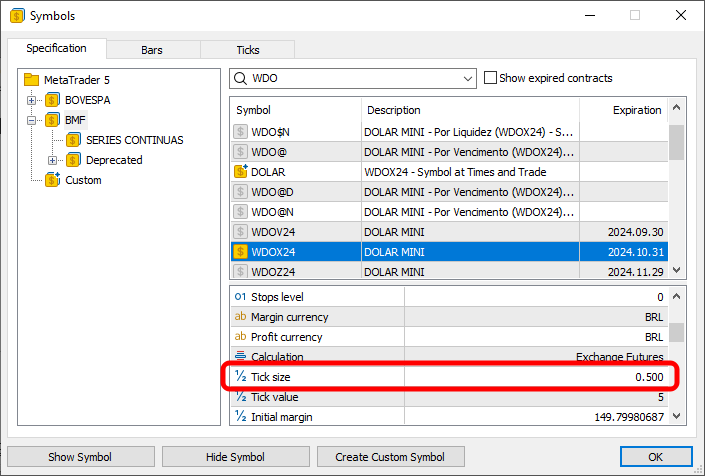Click the search magnifier icon
This screenshot has width=705, height=476.
pyautogui.click(x=241, y=79)
